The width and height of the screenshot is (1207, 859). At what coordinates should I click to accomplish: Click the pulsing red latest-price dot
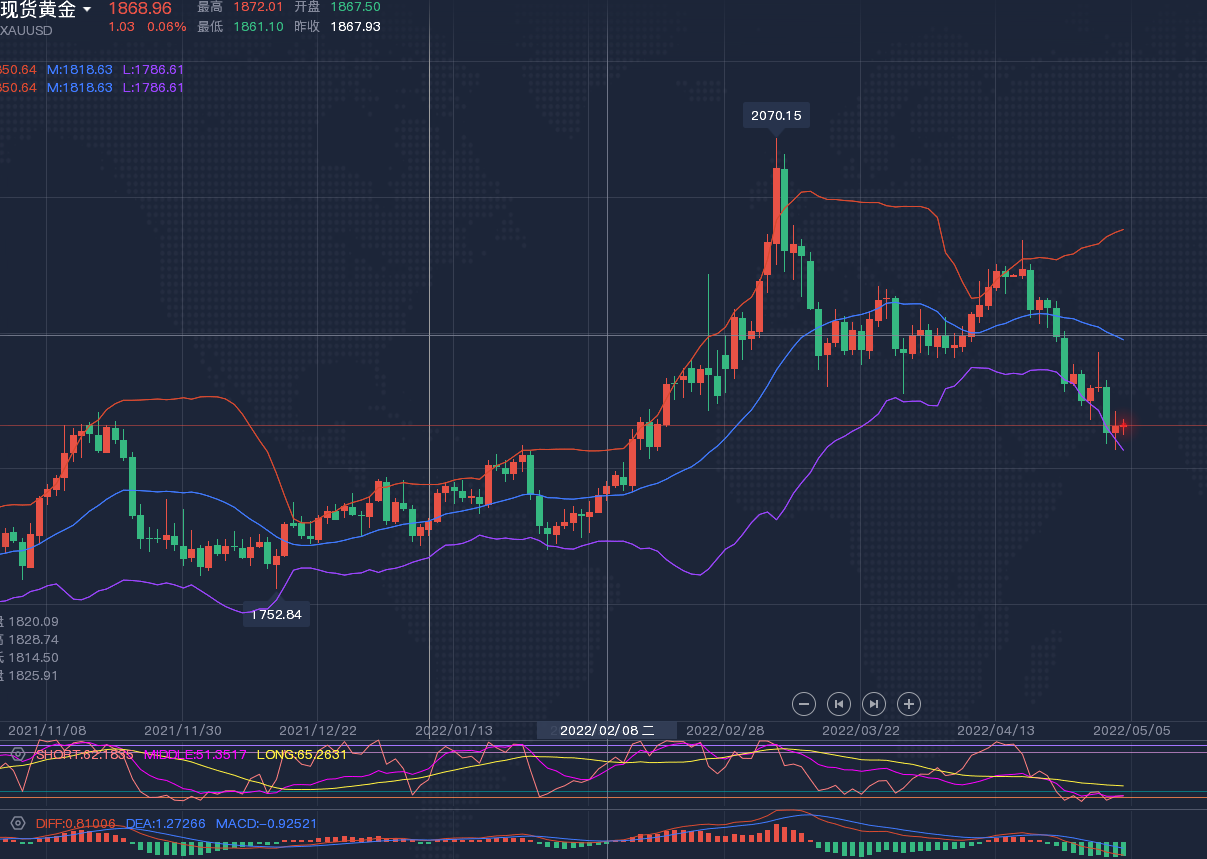pyautogui.click(x=1123, y=426)
